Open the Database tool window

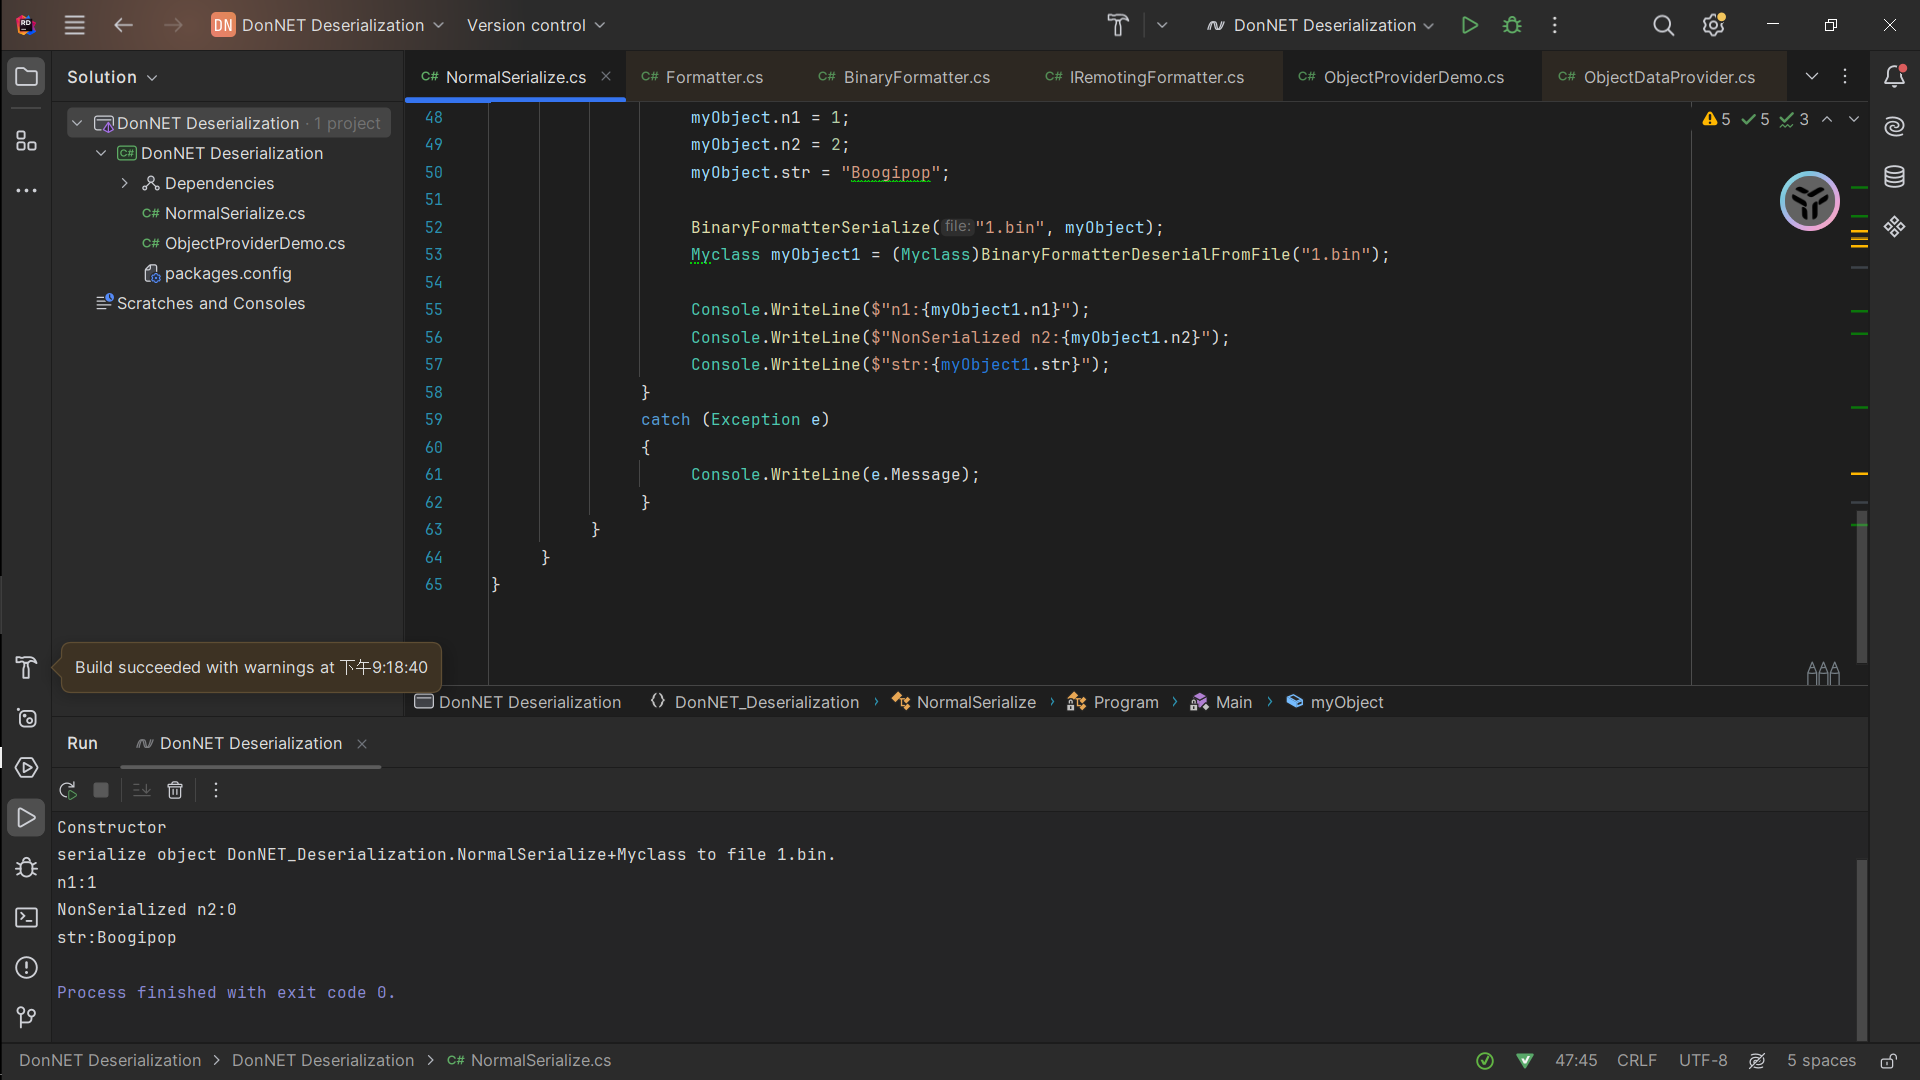(1894, 177)
